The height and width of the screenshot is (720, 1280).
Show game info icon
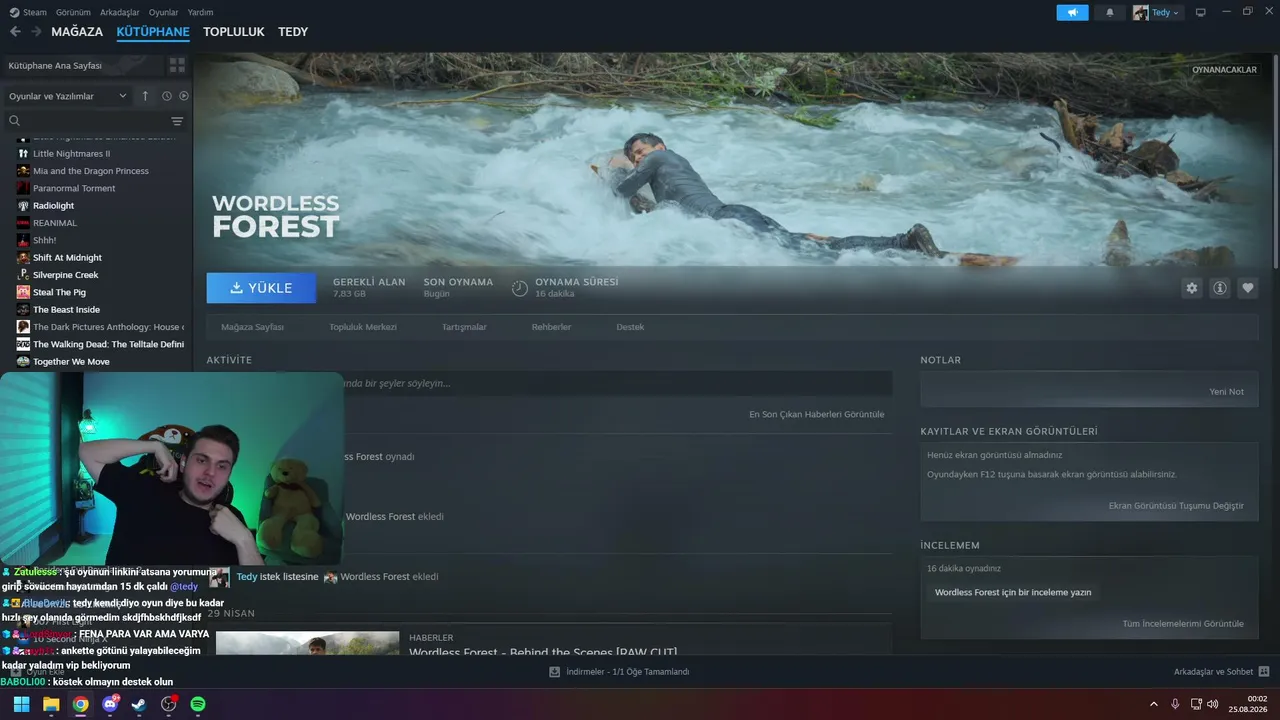1220,288
